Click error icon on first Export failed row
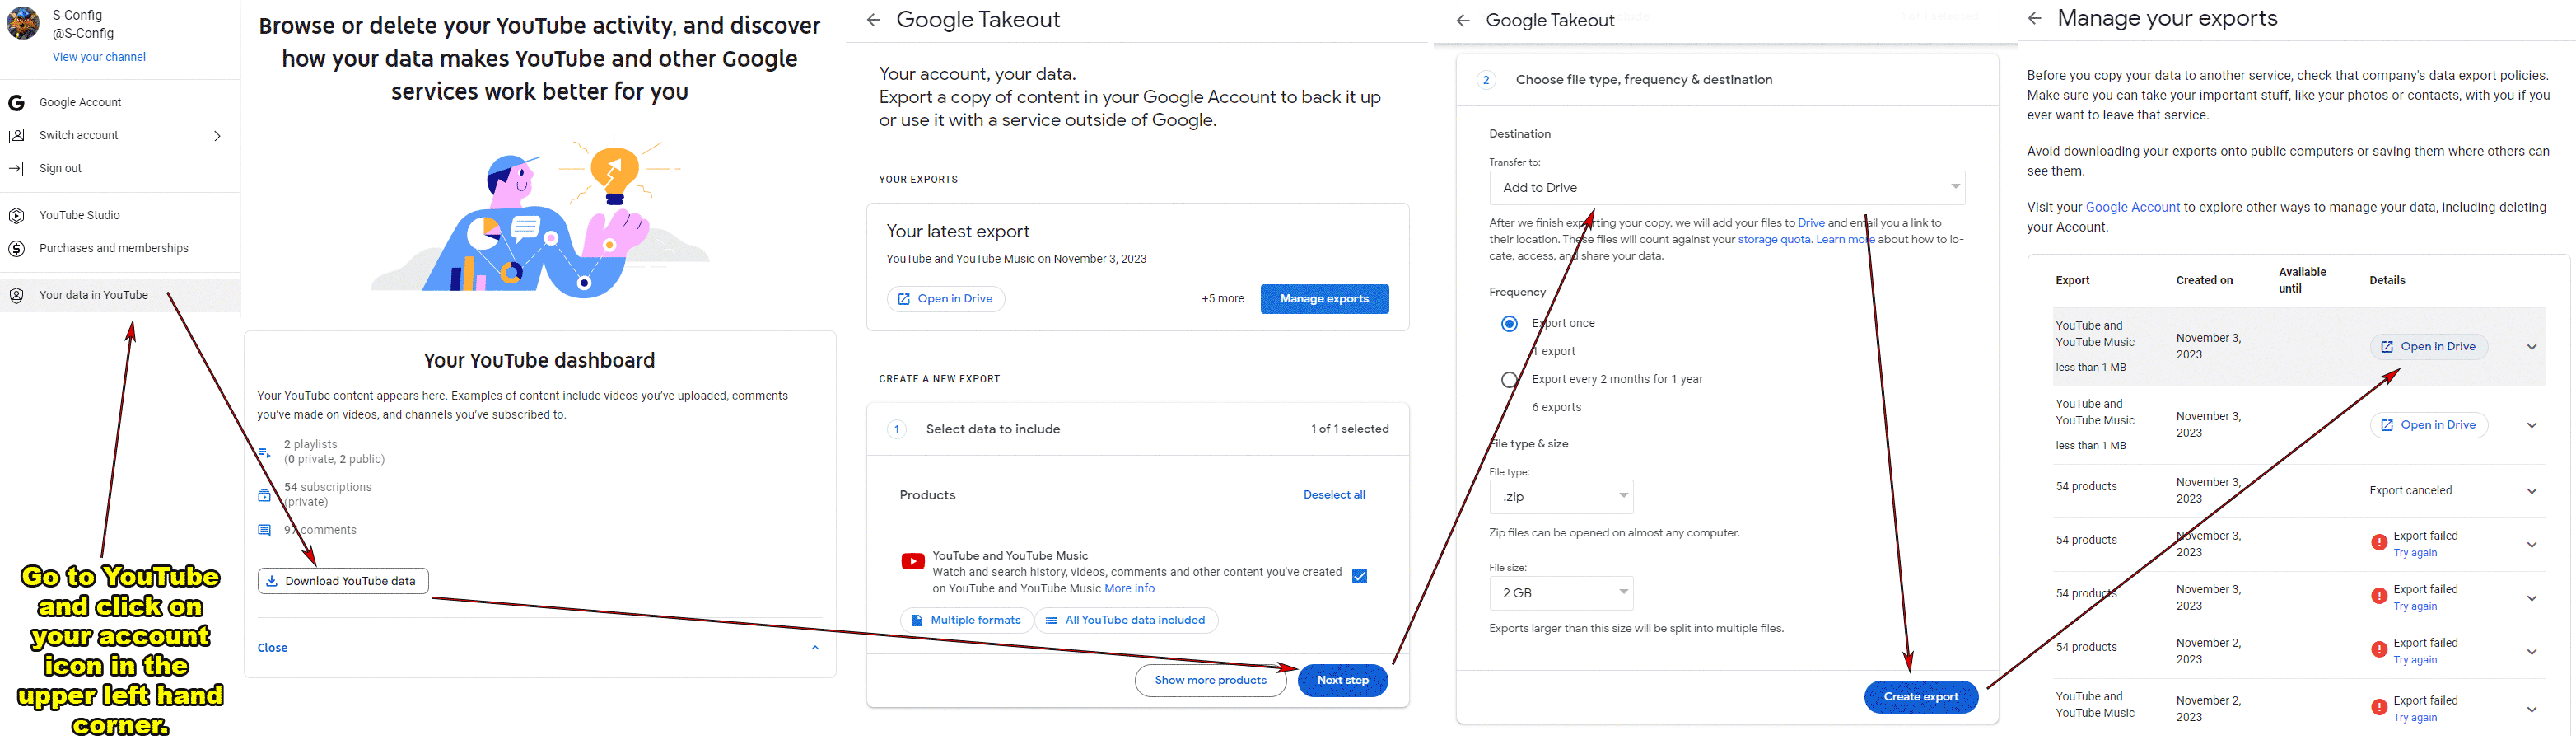Viewport: 2576px width, 754px height. click(x=2379, y=543)
